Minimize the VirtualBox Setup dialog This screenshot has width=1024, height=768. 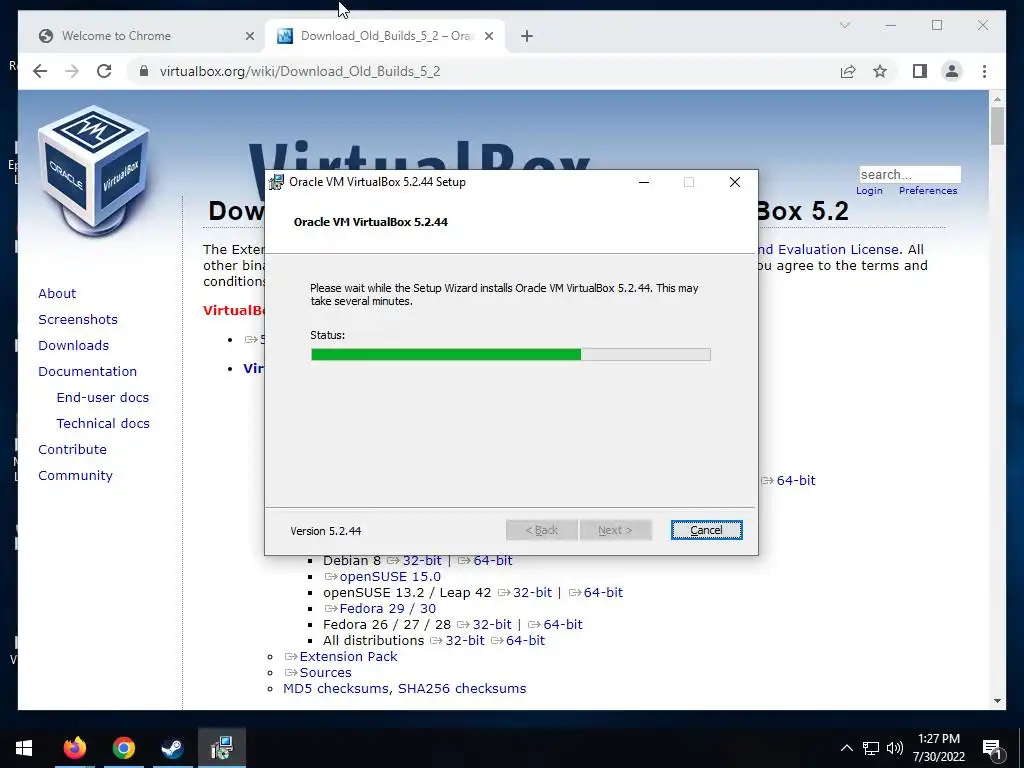pos(644,182)
